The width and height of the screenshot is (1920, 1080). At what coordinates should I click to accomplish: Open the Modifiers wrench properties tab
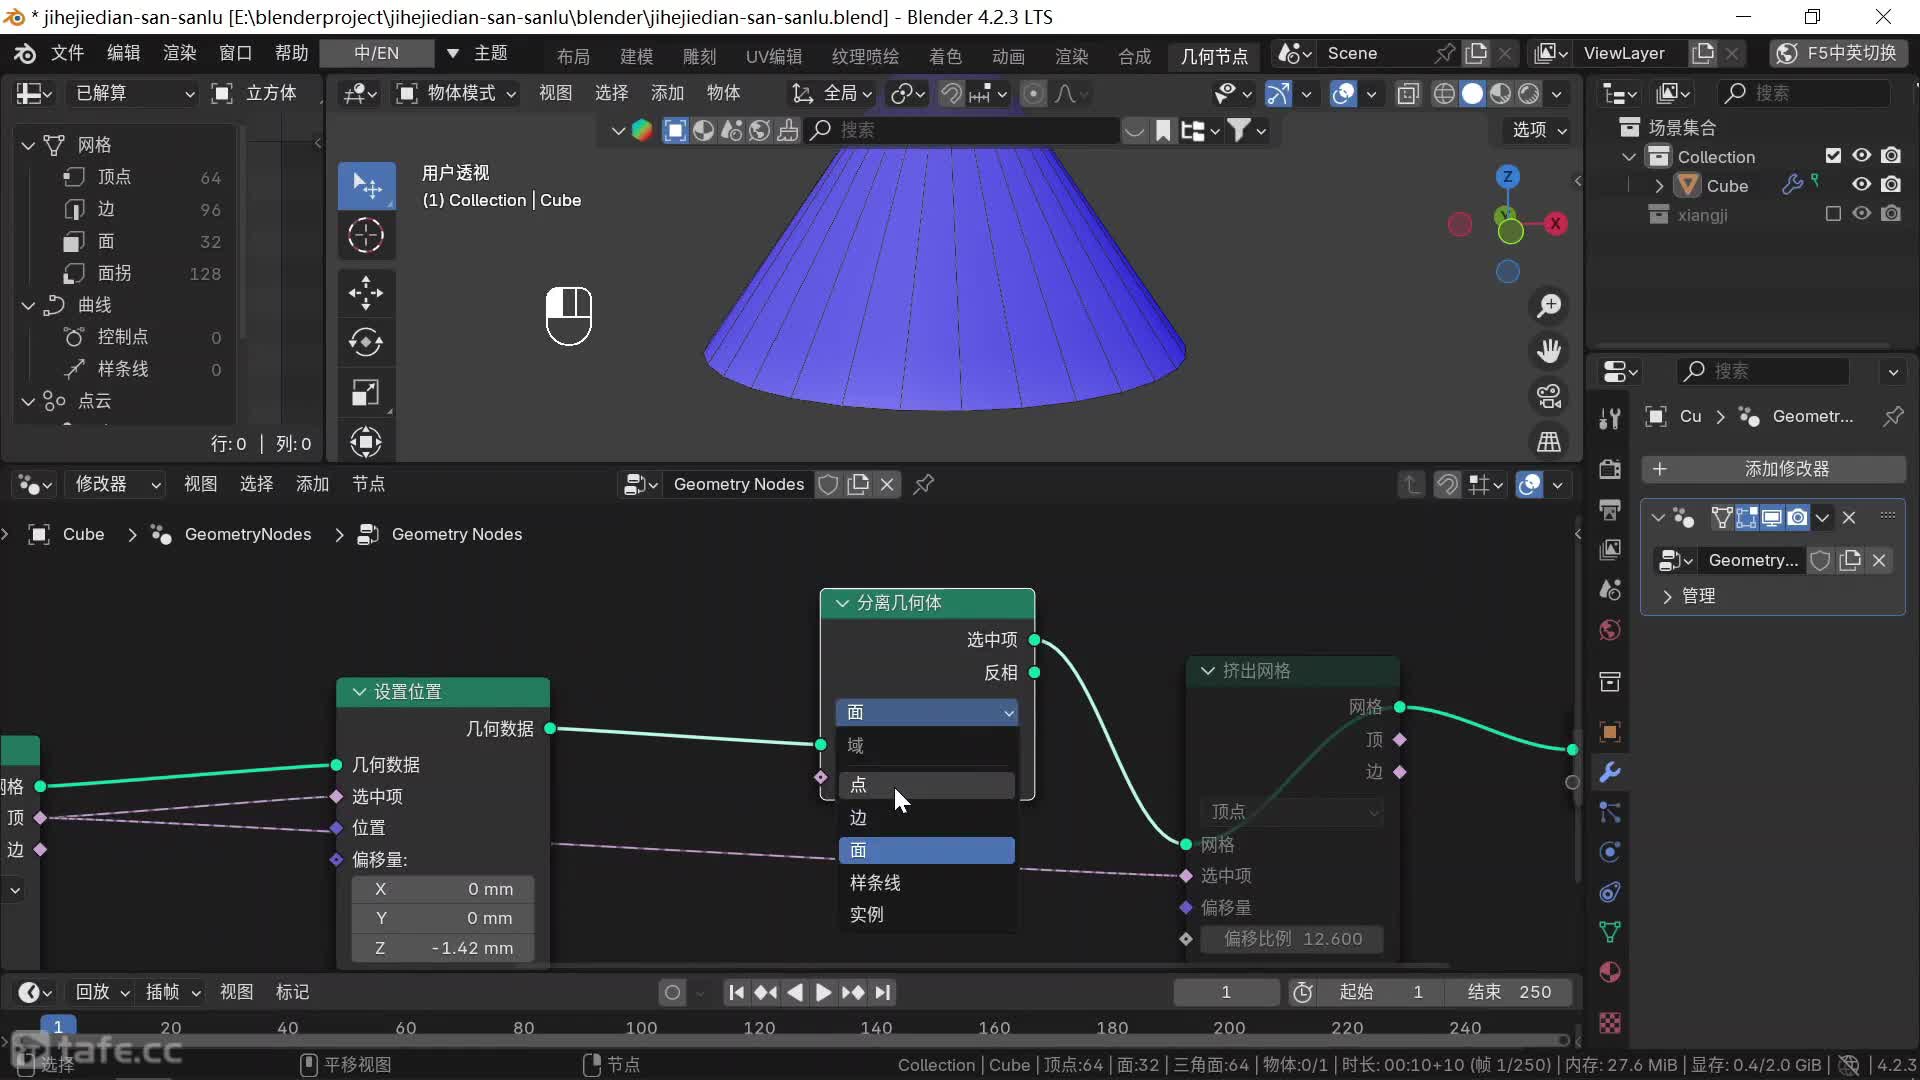pyautogui.click(x=1610, y=772)
